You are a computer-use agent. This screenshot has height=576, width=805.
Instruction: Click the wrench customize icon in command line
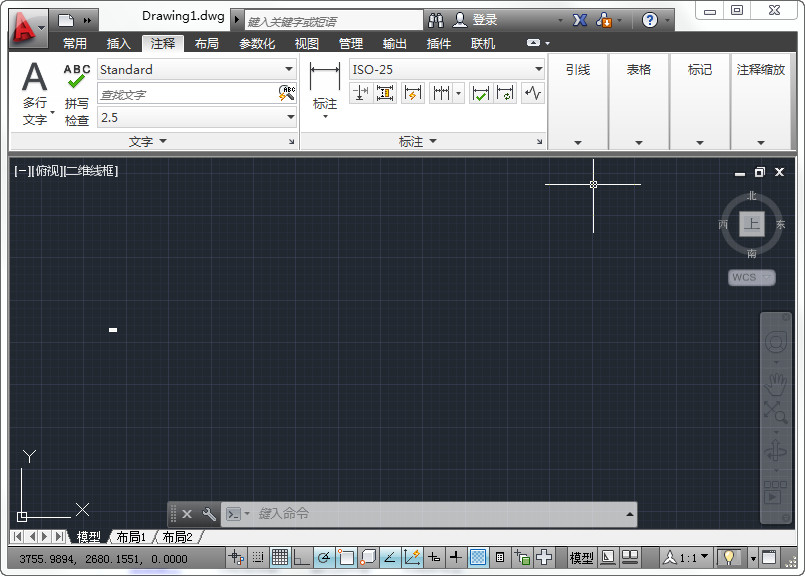pos(209,514)
